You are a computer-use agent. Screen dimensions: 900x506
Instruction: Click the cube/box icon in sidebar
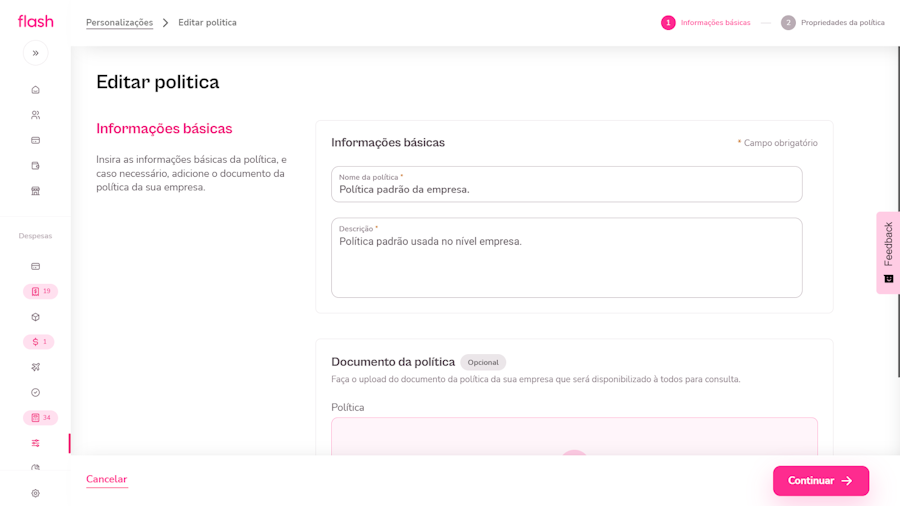point(35,317)
